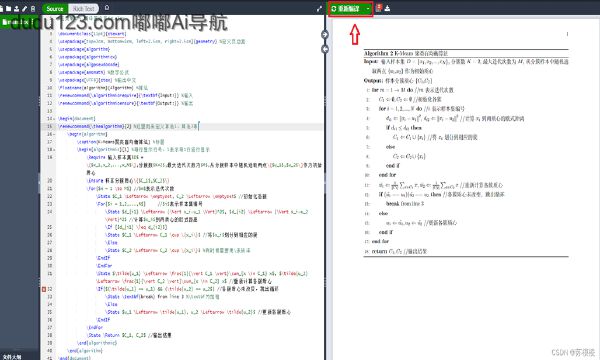Viewport: 600px width, 360px height.
Task: Click the icon next to Rich Text toggle
Action: point(107,8)
